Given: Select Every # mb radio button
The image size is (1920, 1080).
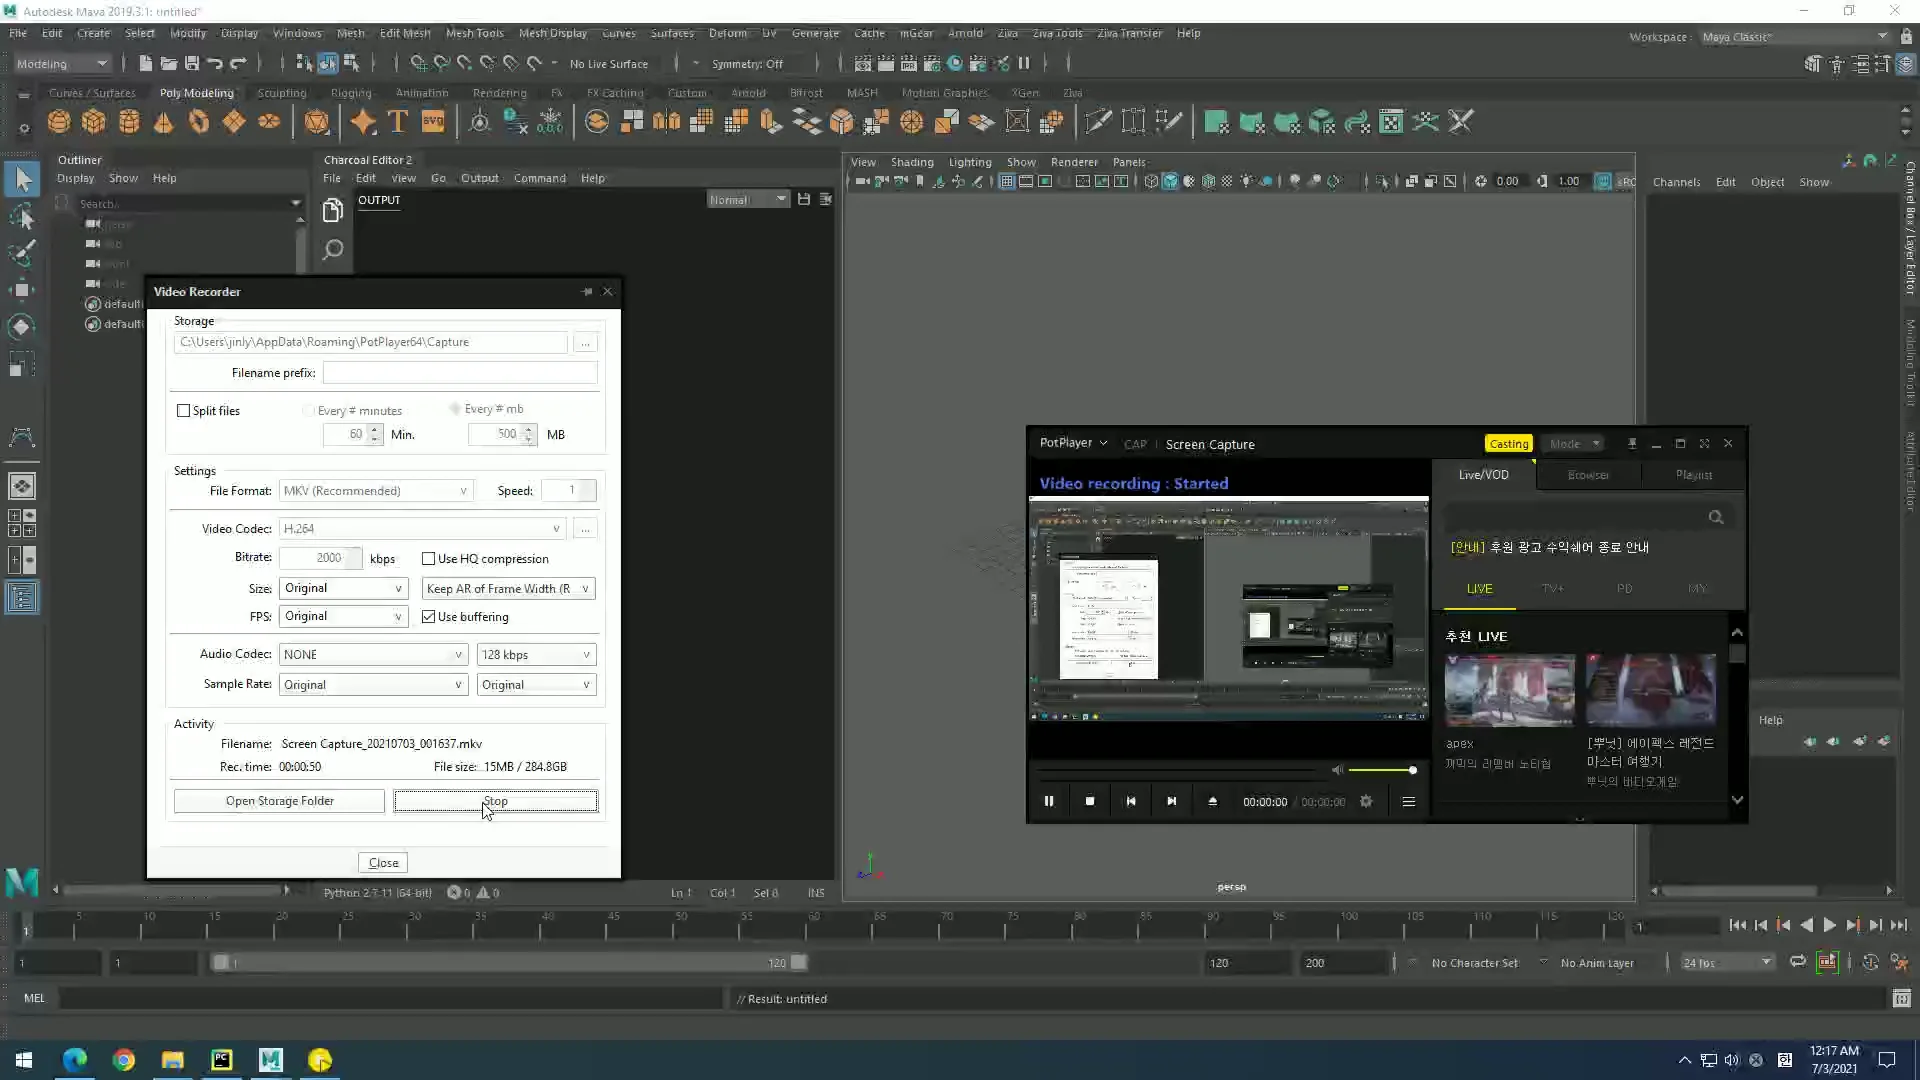Looking at the screenshot, I should [x=455, y=409].
